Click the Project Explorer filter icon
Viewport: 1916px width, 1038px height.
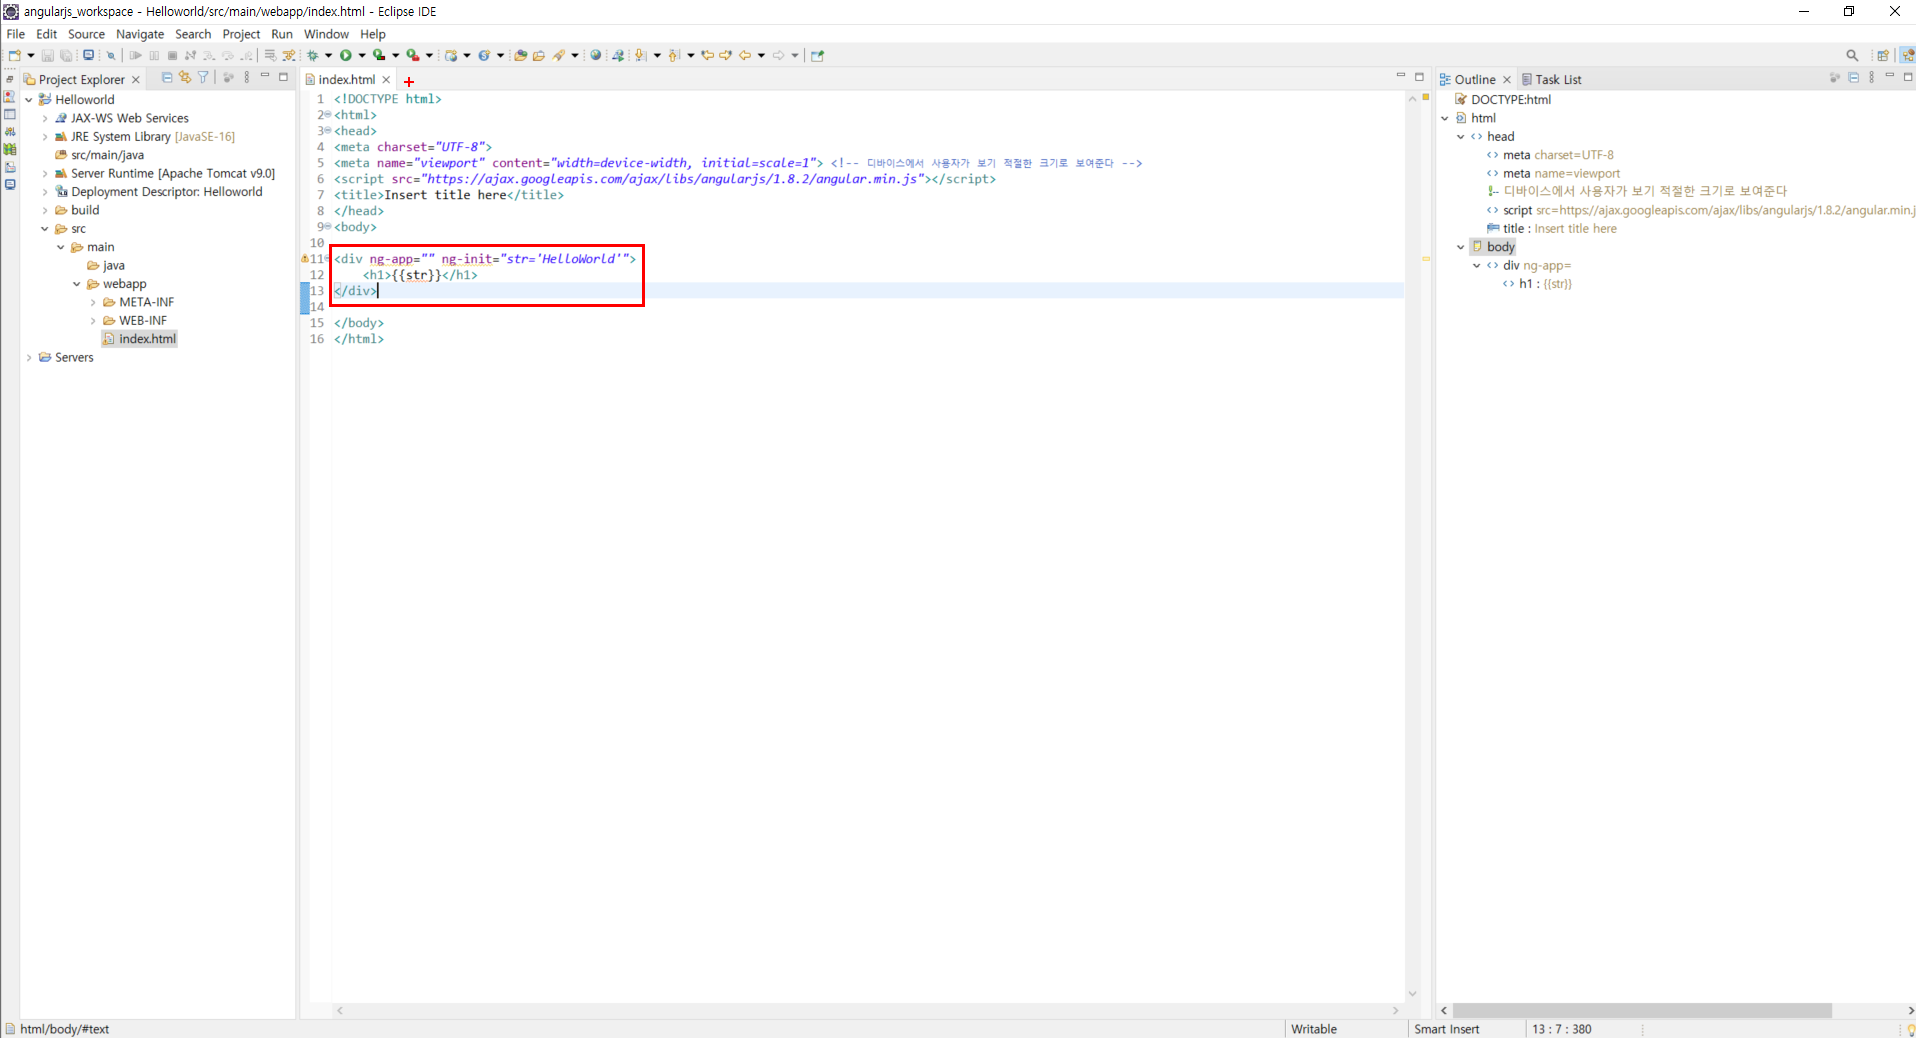click(203, 78)
